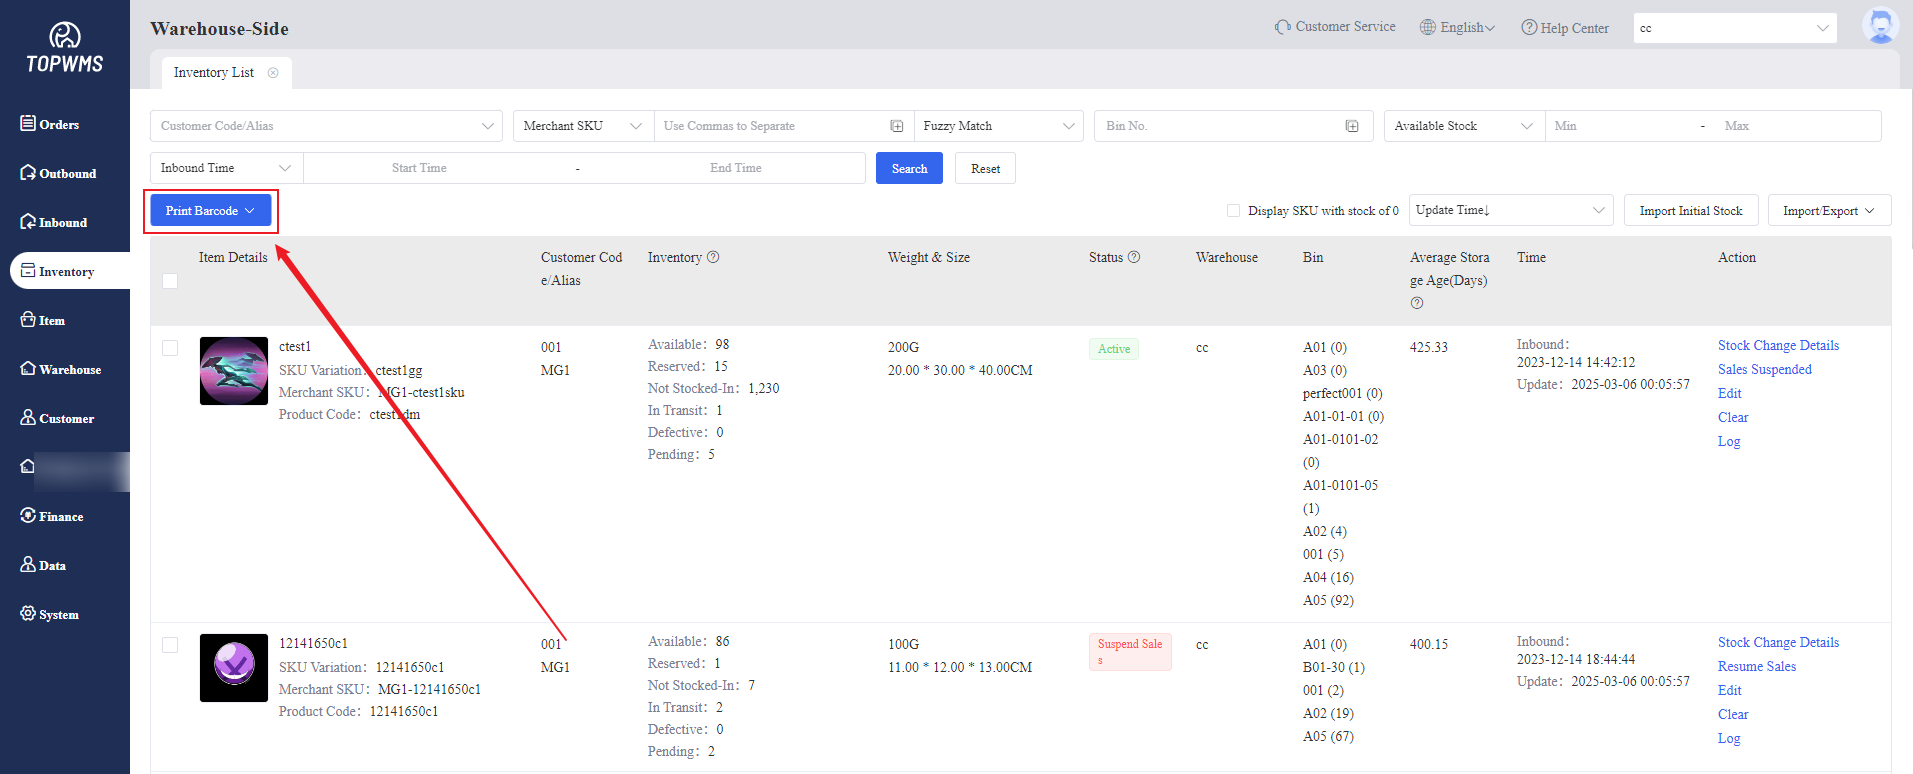This screenshot has height=774, width=1913.
Task: Expand the Import/Export dropdown
Action: point(1829,211)
